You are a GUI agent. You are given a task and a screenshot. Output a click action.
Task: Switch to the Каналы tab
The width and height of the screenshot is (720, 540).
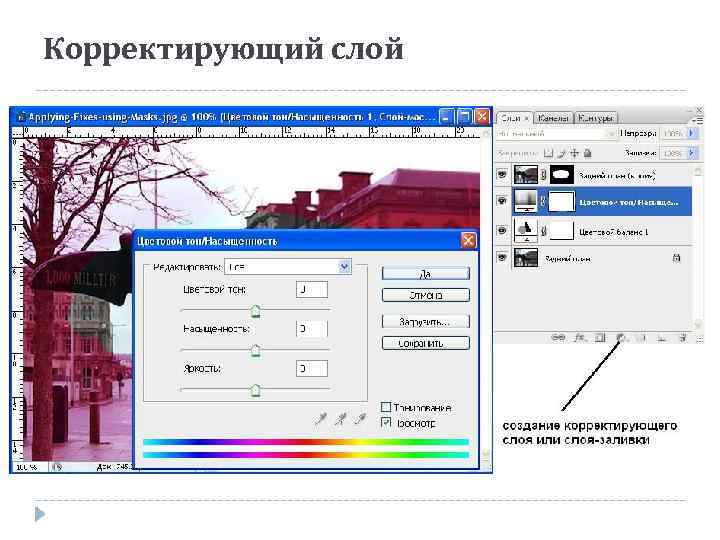(553, 118)
